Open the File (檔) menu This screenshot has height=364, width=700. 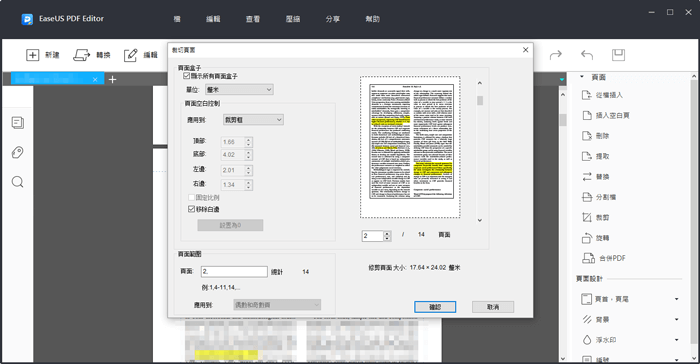177,19
